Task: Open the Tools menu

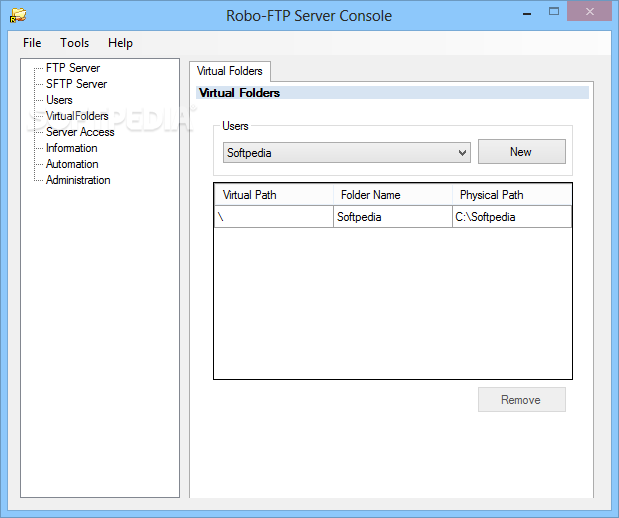Action: coord(75,43)
